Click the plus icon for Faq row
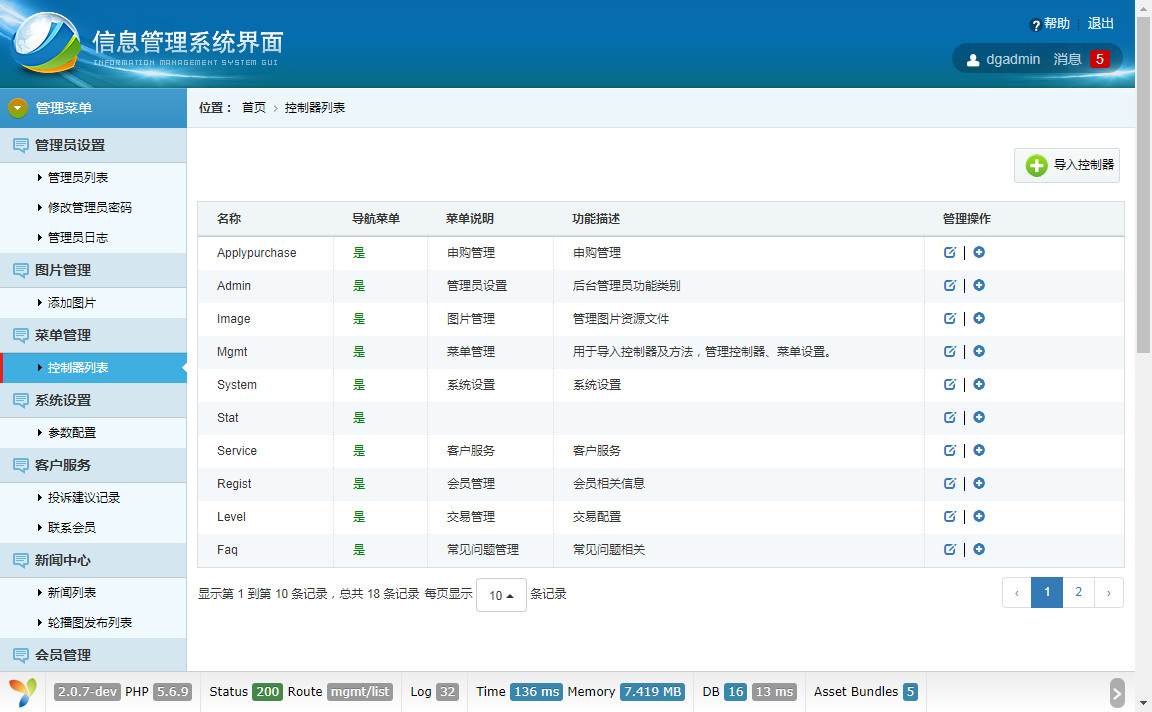 (979, 549)
